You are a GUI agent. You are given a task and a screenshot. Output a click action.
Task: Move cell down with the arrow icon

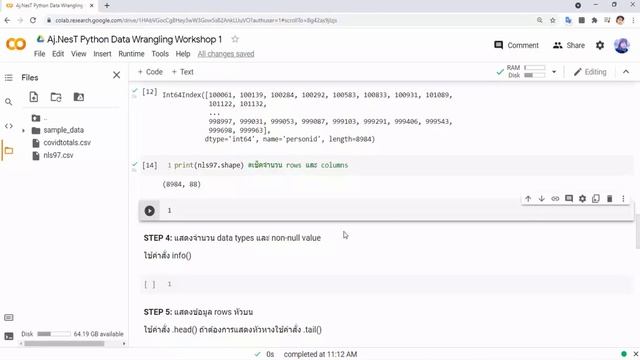coord(542,199)
